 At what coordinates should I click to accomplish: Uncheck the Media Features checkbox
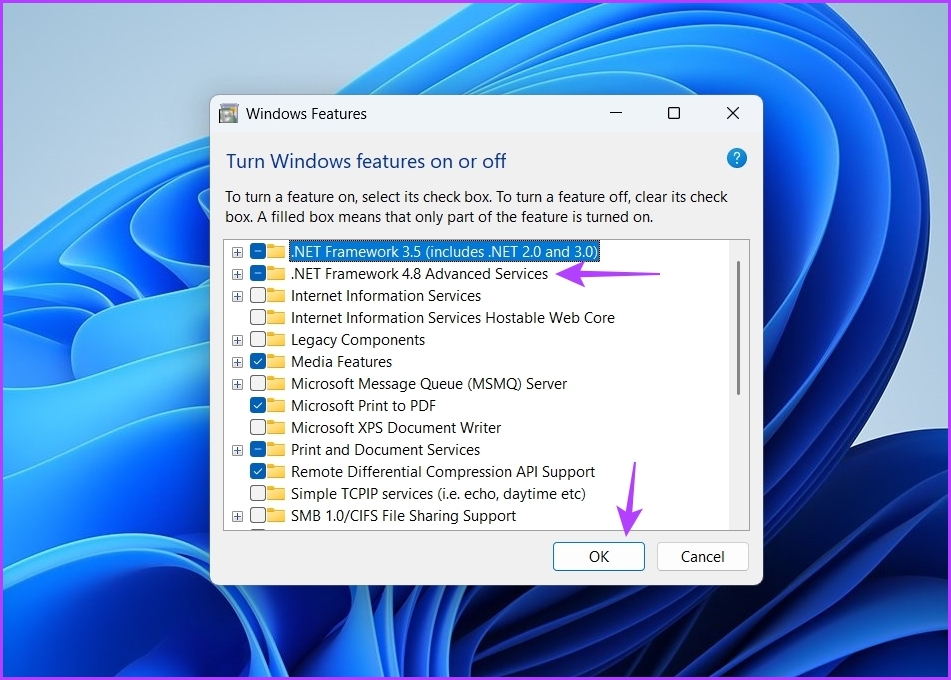click(x=258, y=362)
